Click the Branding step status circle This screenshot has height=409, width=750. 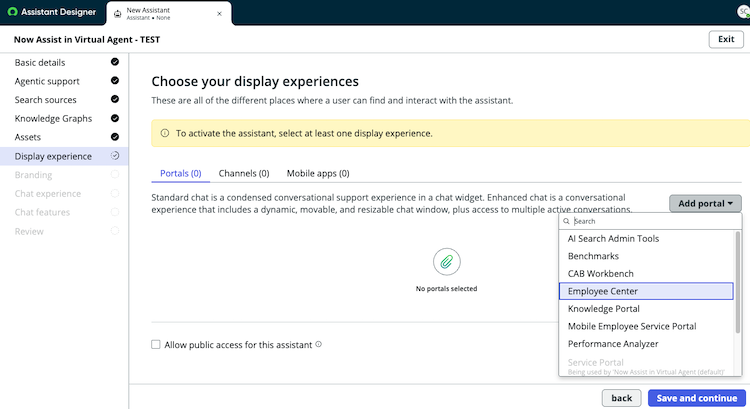[115, 174]
